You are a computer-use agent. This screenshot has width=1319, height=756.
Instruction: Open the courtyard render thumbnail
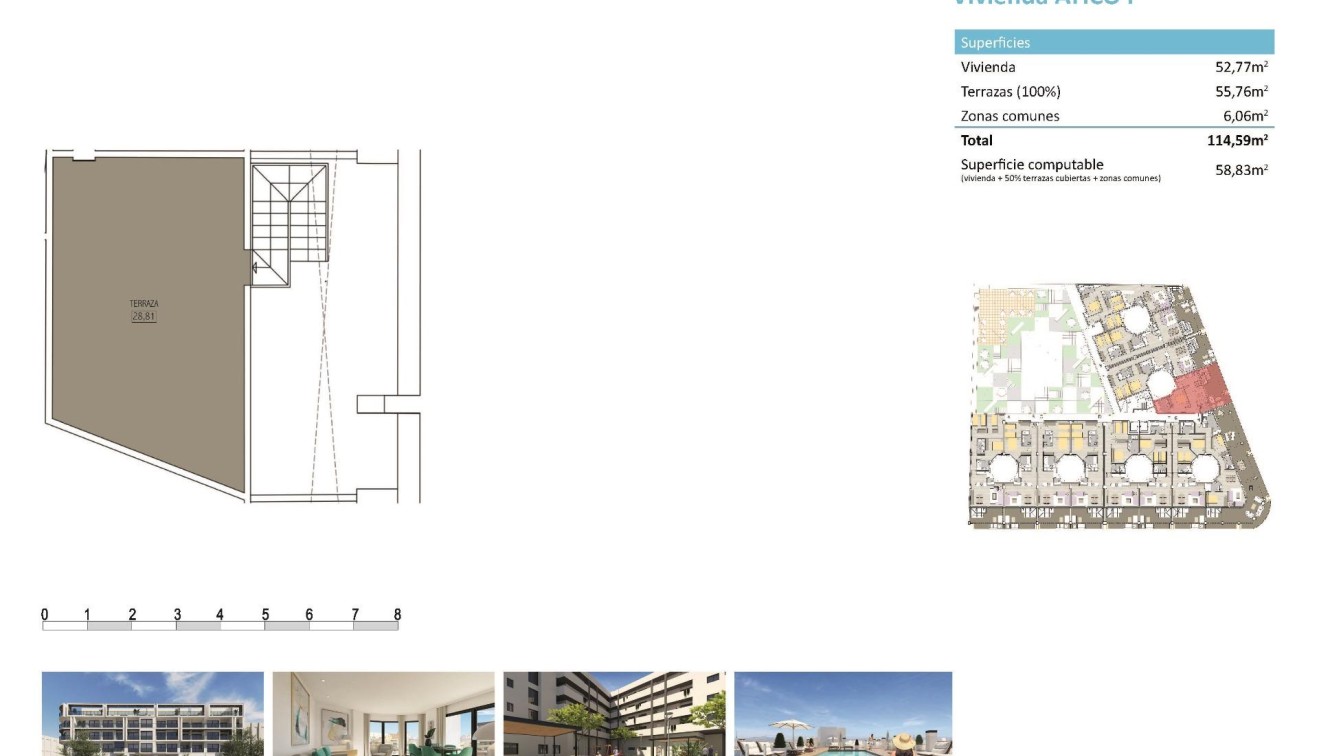[614, 713]
